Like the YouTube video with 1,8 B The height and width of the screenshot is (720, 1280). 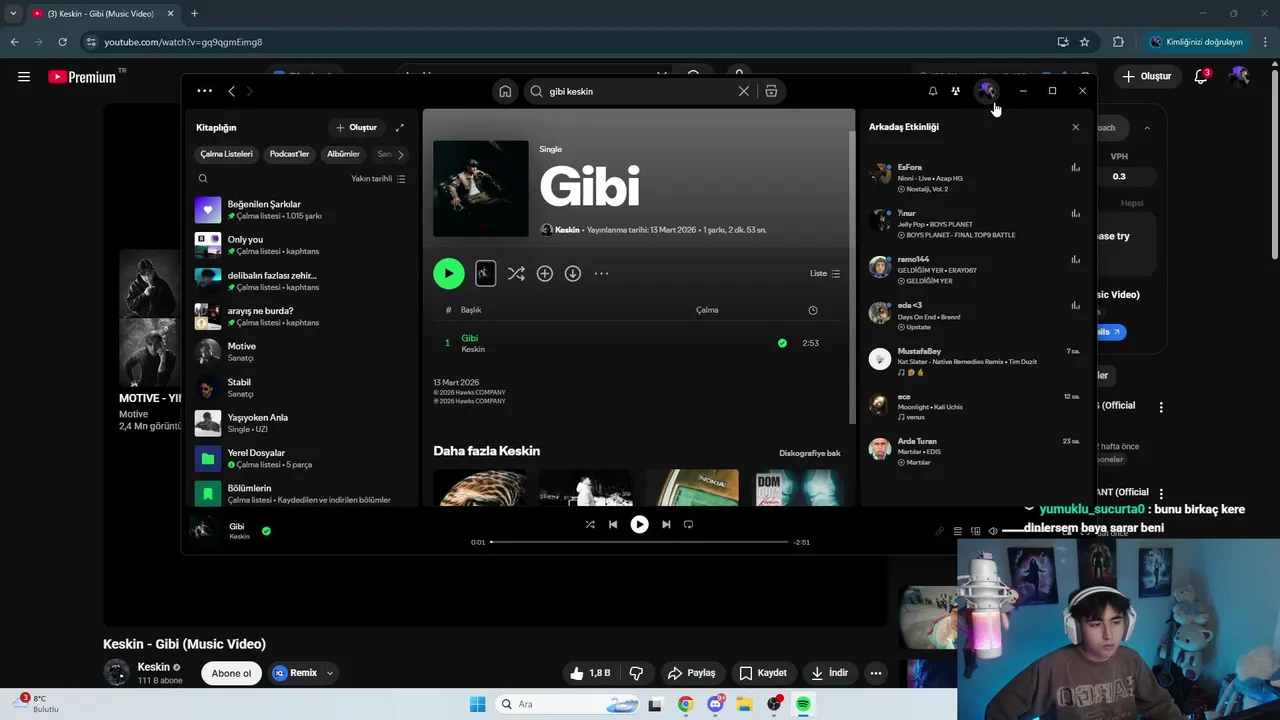point(591,673)
